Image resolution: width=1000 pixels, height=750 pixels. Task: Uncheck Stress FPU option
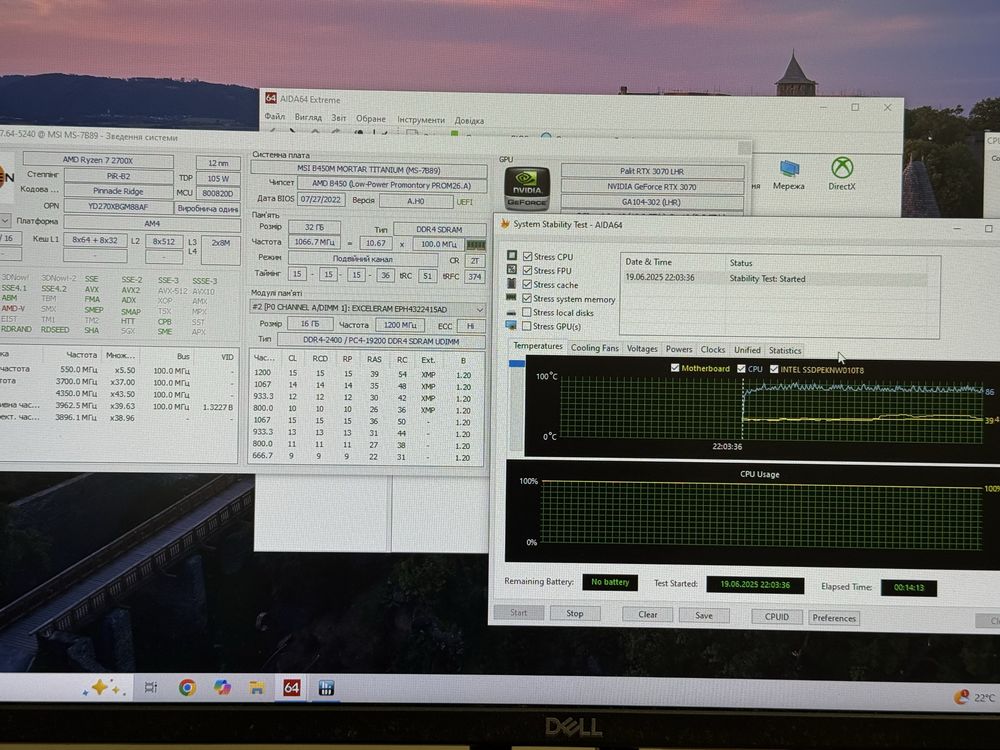[x=527, y=270]
